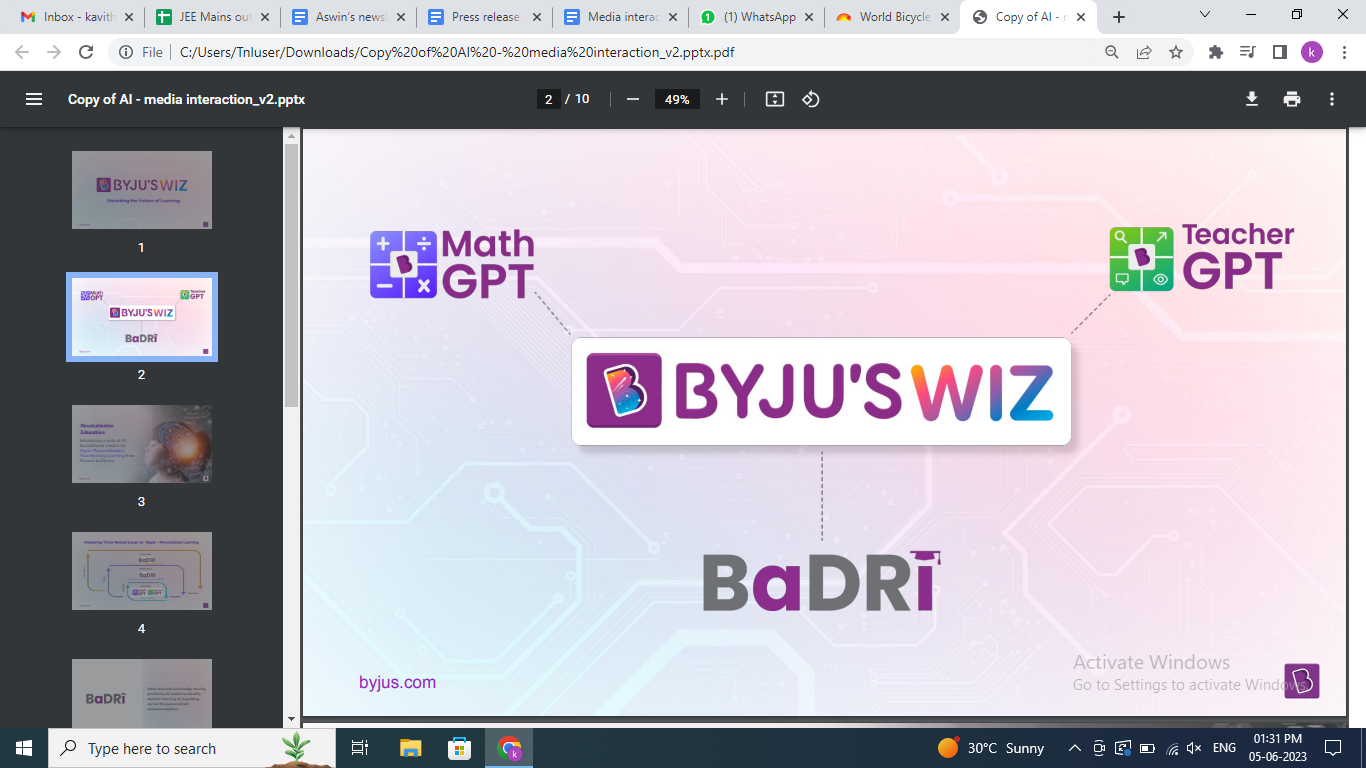Print the PDF document
Viewport: 1366px width, 768px height.
click(1292, 99)
